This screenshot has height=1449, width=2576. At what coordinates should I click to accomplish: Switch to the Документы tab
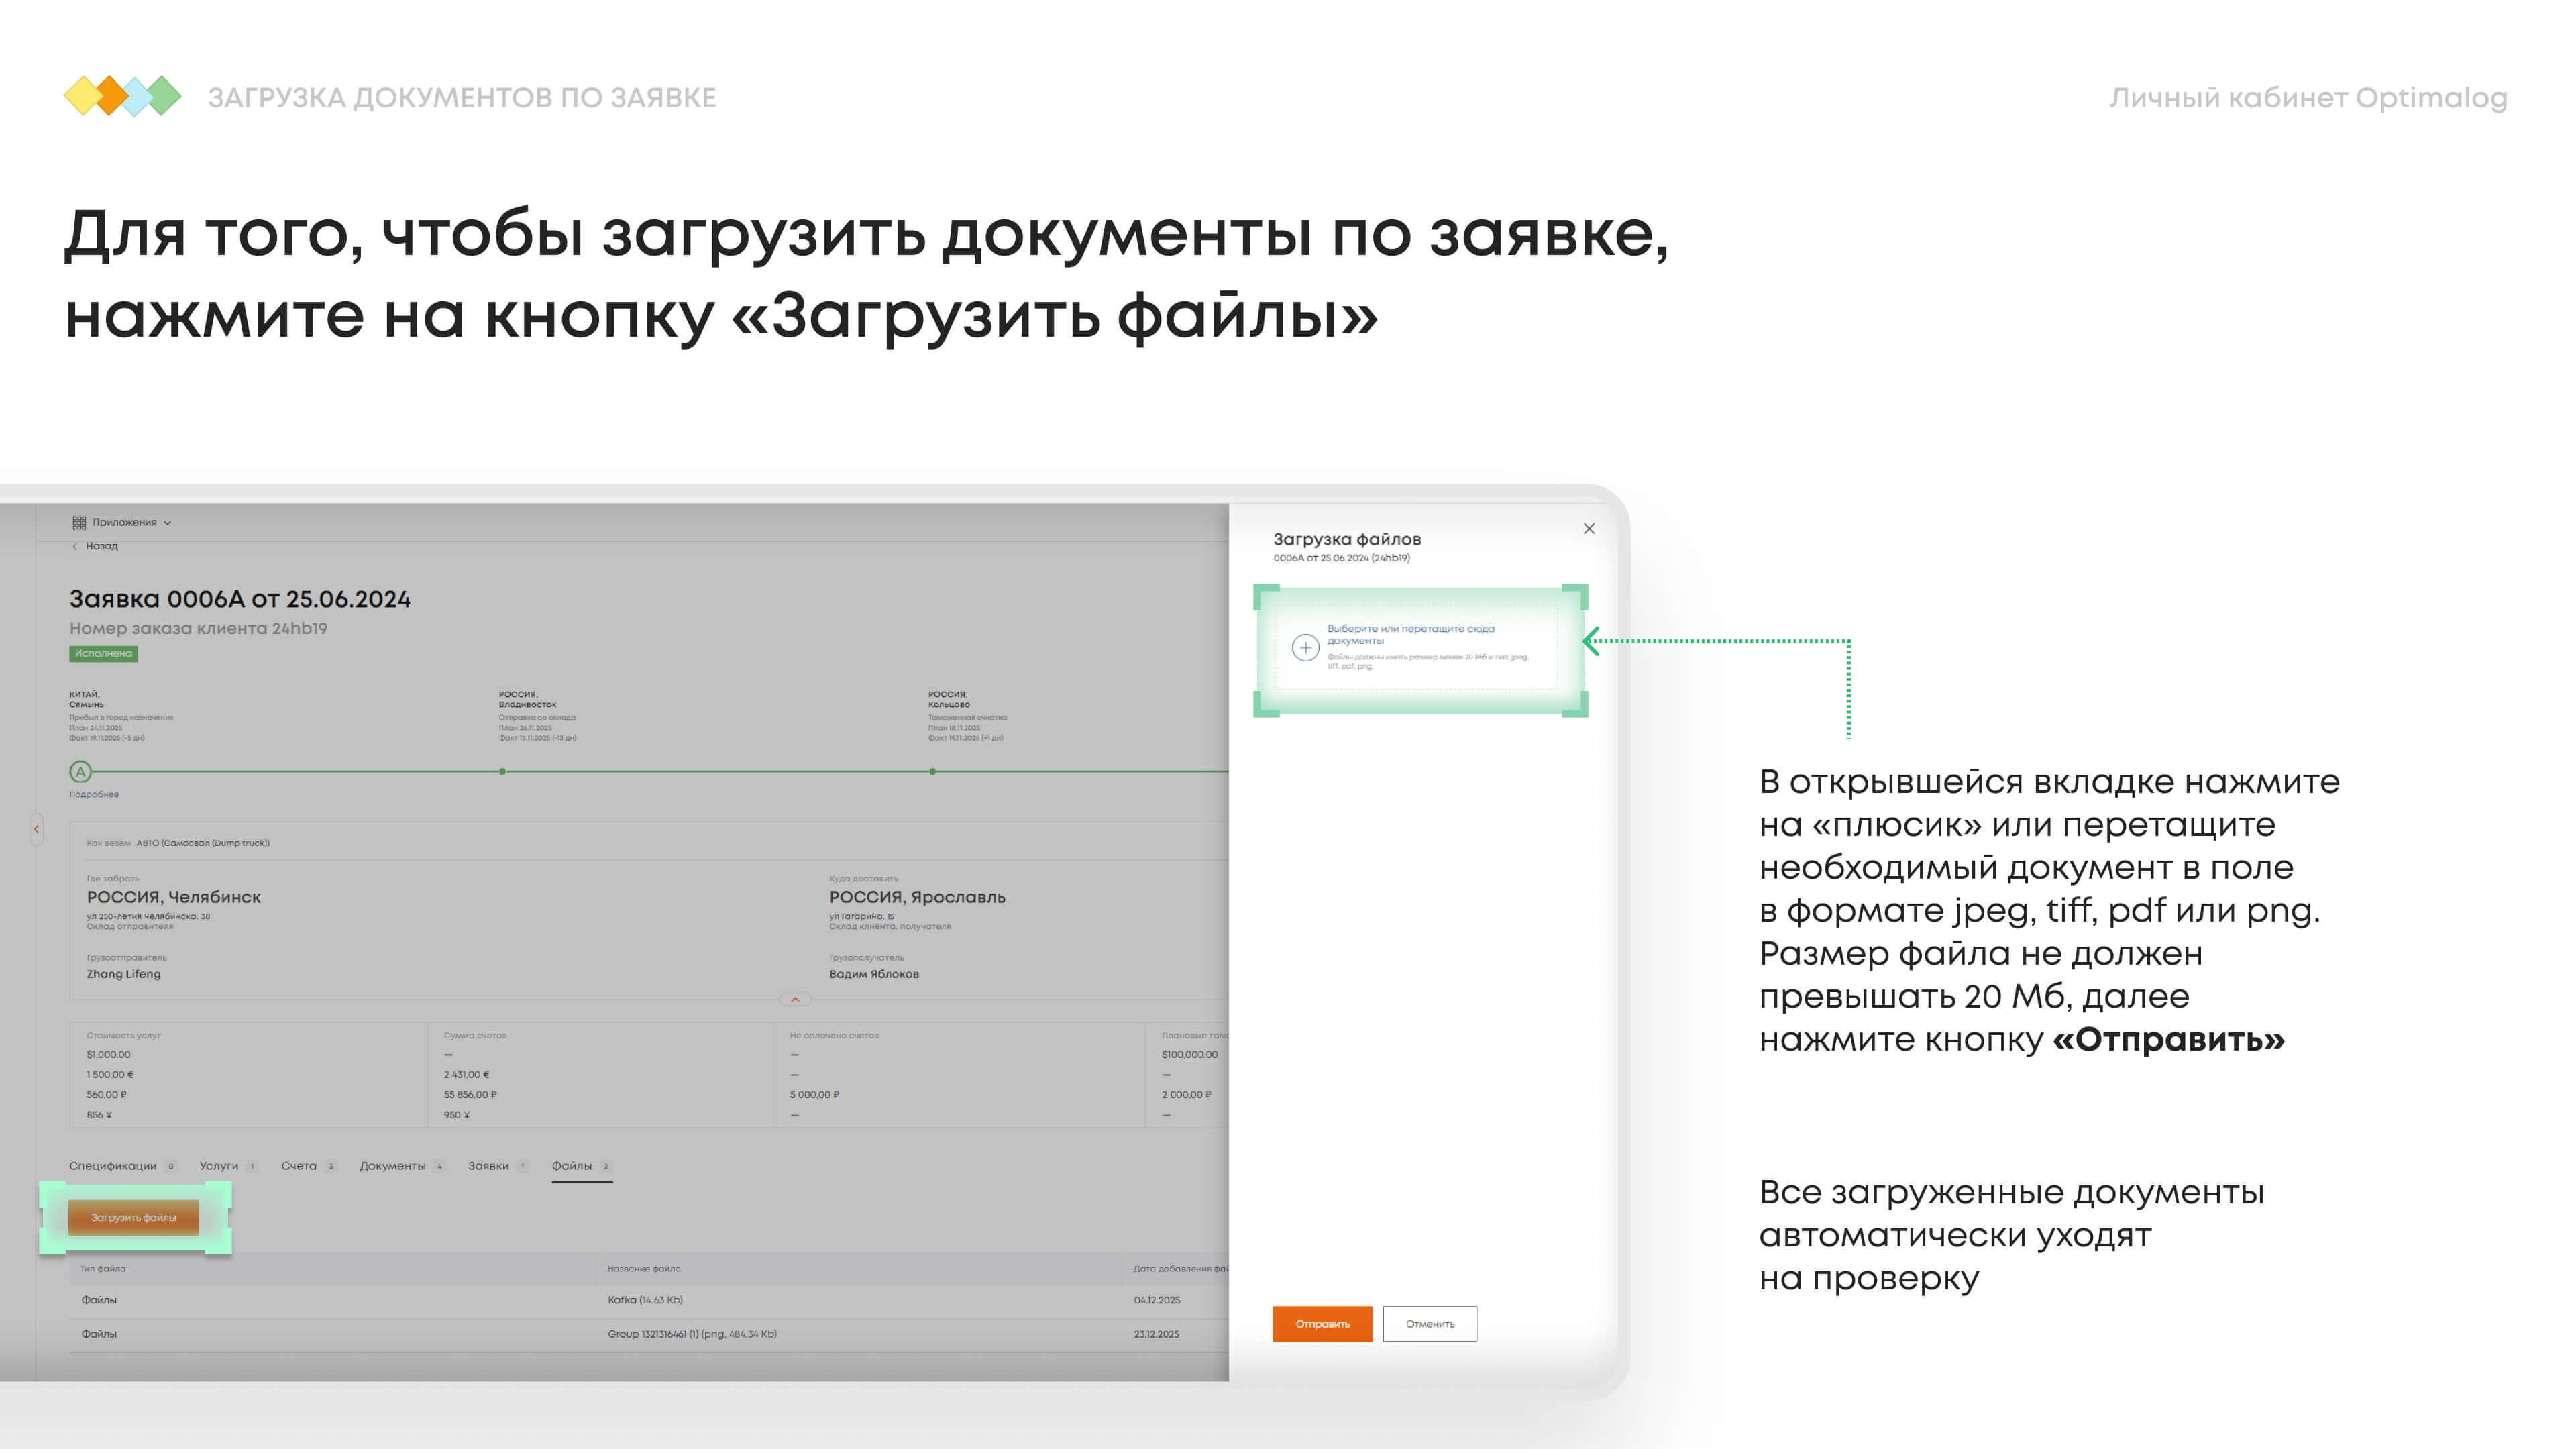(x=392, y=1165)
